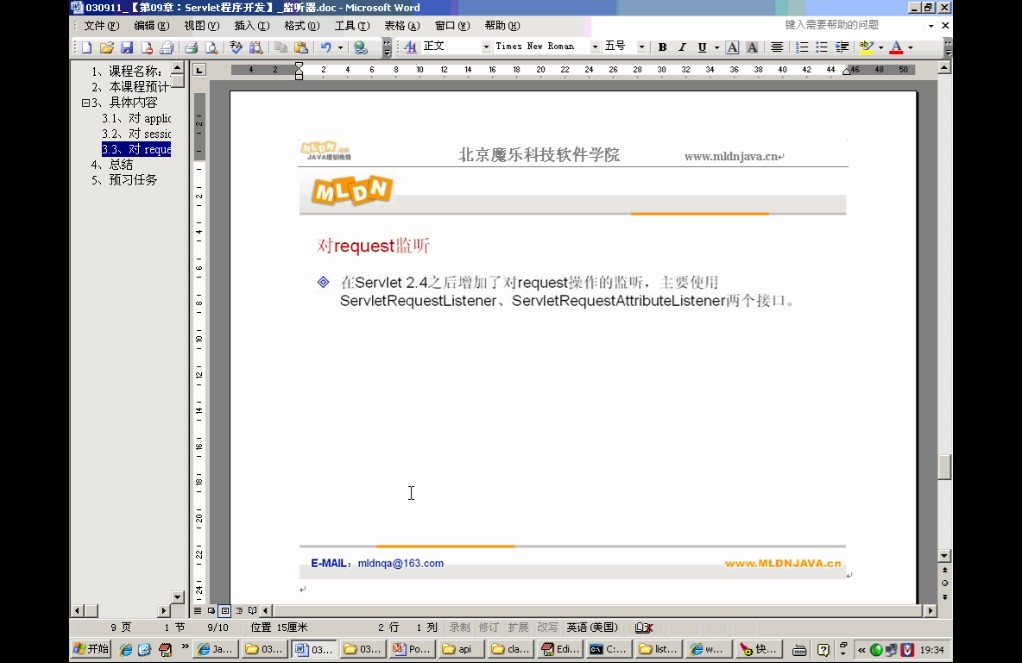Open the 格式(O) menu

pos(302,25)
